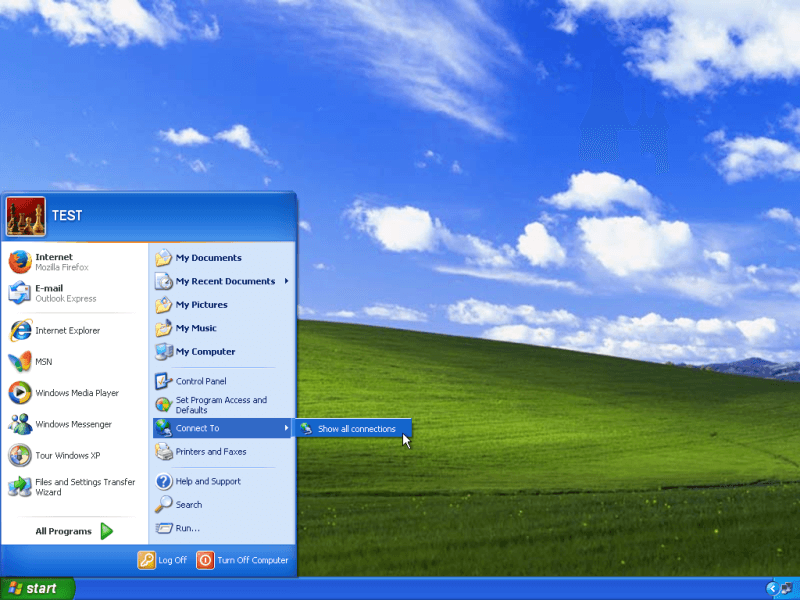
Task: Expand All Programs green arrow
Action: [107, 531]
